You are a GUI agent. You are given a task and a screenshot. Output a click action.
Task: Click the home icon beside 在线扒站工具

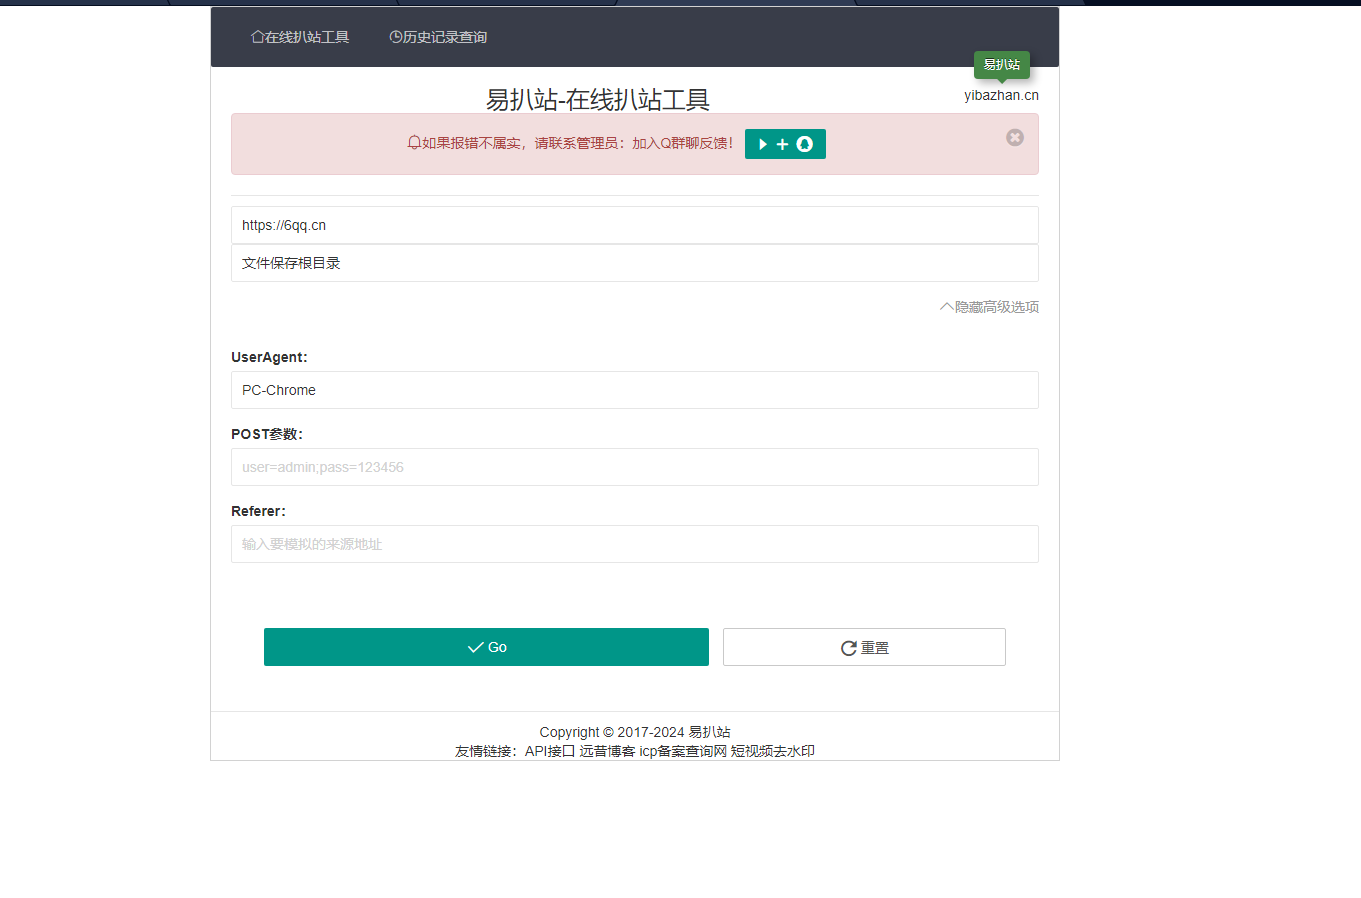click(256, 36)
